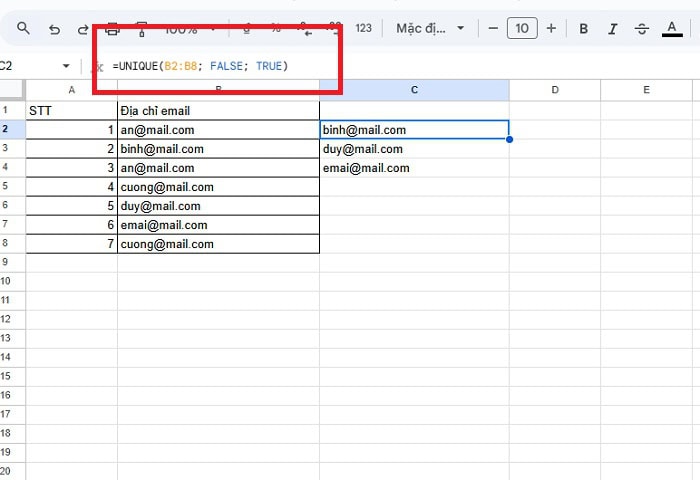Toggle Bold formatting
Viewport: 700px width, 480px height.
(583, 29)
